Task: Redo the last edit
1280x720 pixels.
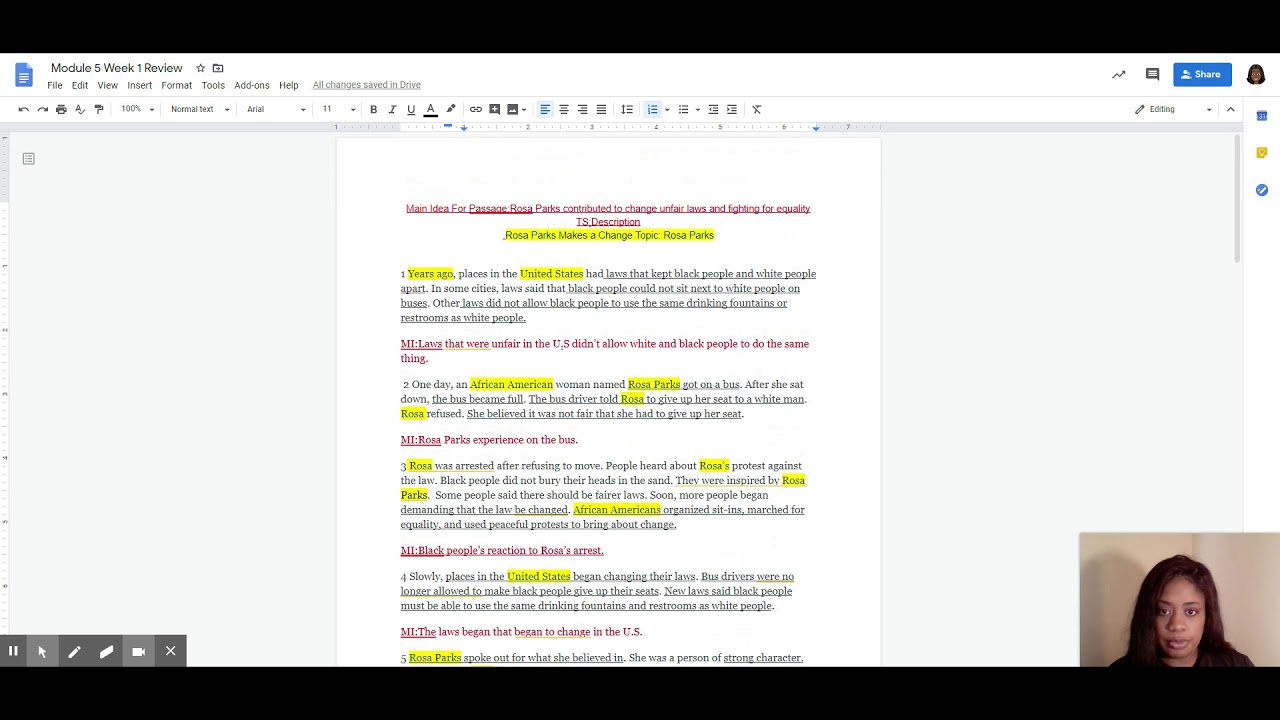Action: pos(42,109)
